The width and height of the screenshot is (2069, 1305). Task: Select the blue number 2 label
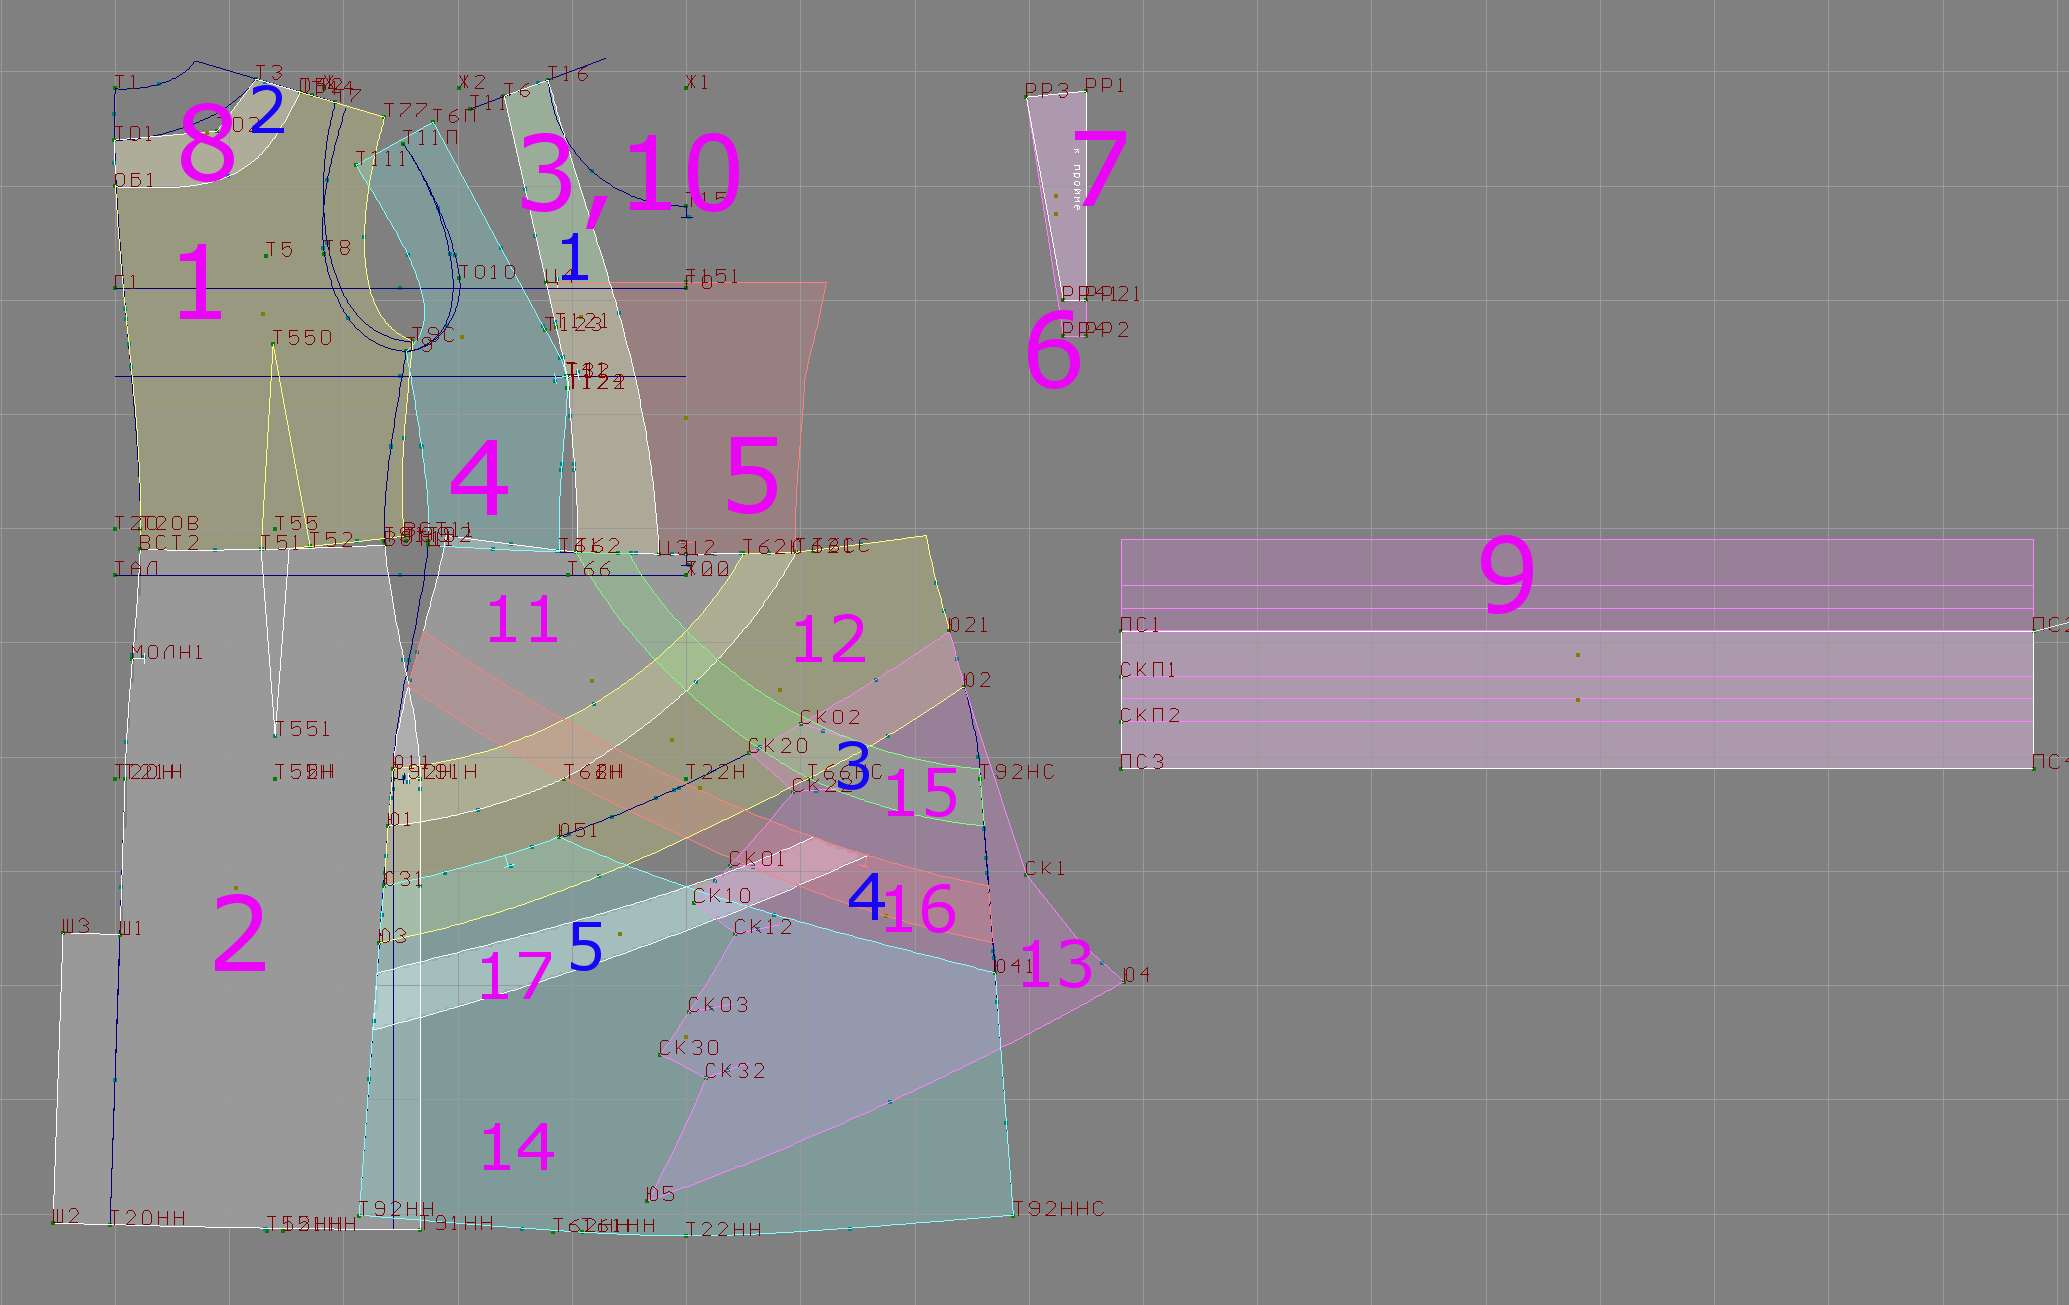[x=267, y=111]
